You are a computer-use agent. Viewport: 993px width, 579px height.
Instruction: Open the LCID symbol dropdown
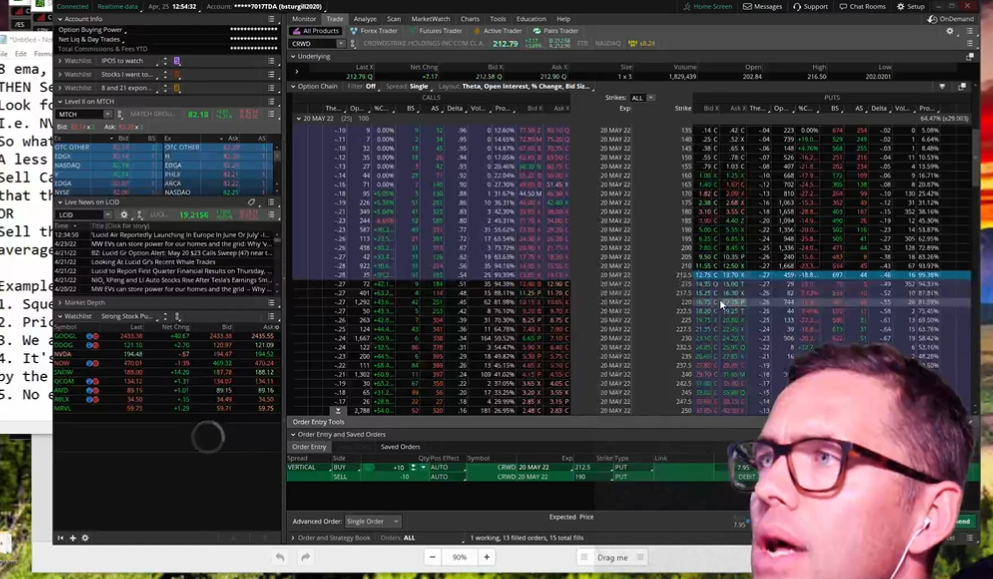108,215
